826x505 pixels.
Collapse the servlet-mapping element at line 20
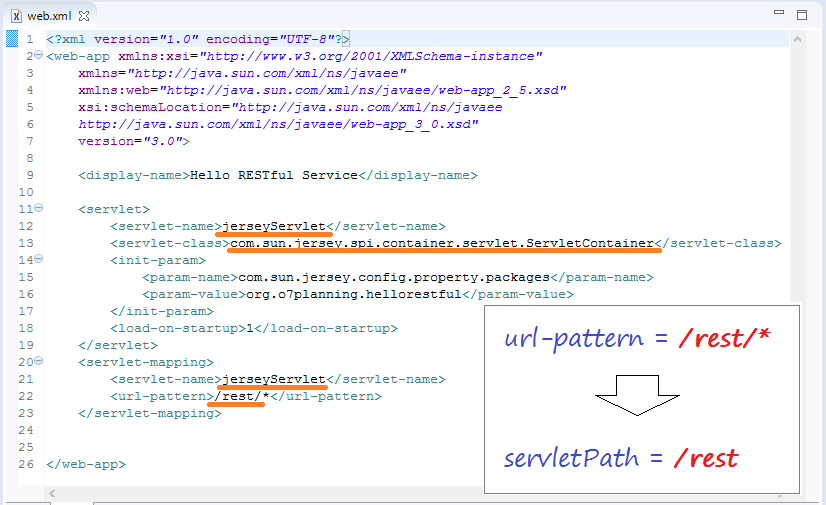(x=38, y=361)
